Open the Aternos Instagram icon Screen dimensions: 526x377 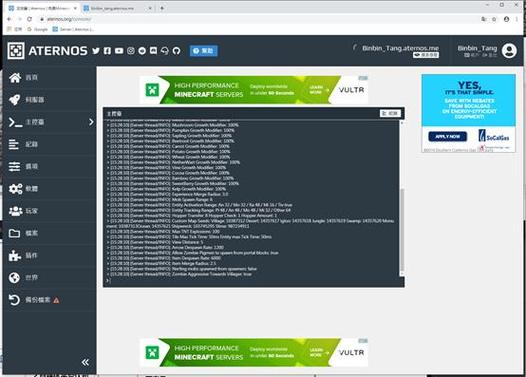click(x=131, y=51)
